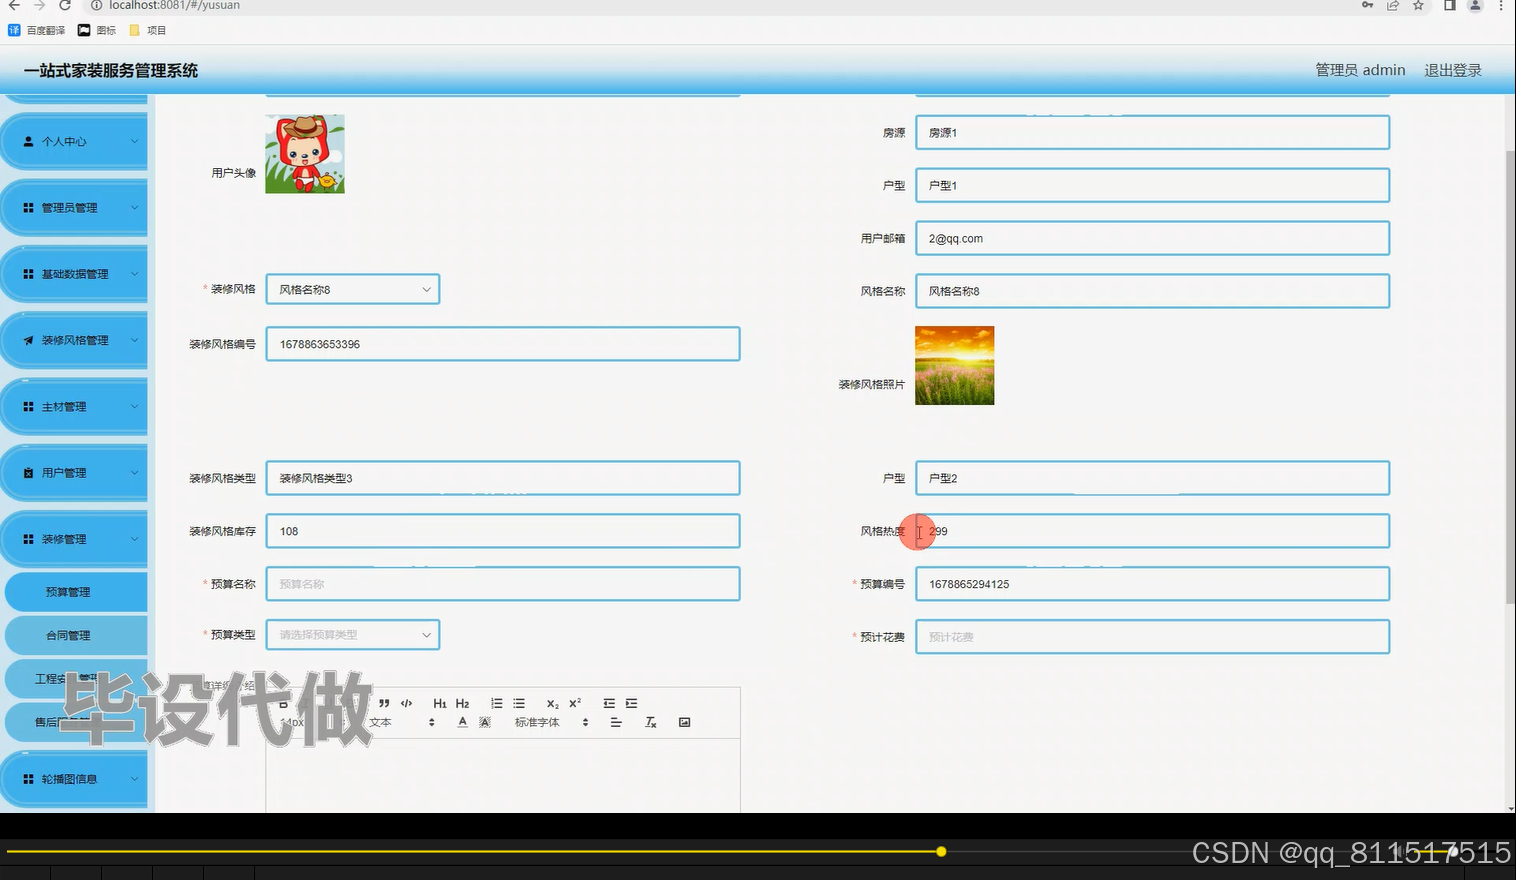
Task: Insert an image into the editor
Action: pos(684,722)
